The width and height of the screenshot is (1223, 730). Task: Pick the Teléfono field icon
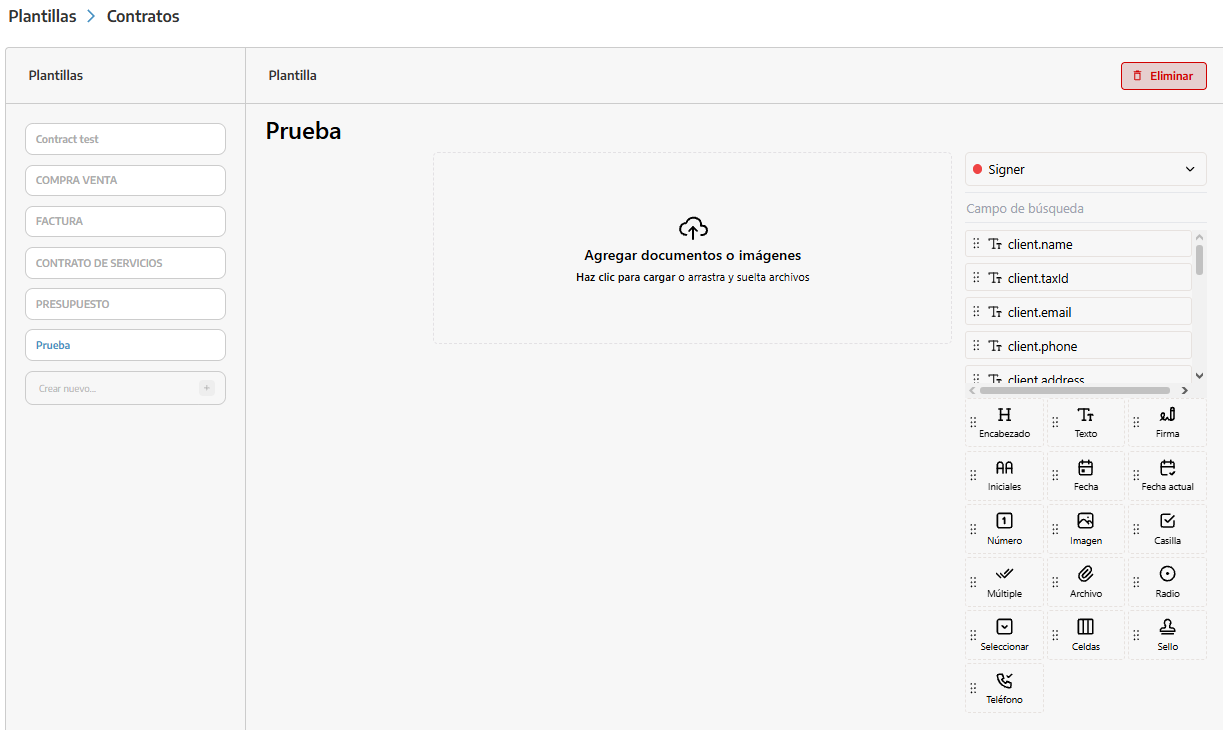1004,680
